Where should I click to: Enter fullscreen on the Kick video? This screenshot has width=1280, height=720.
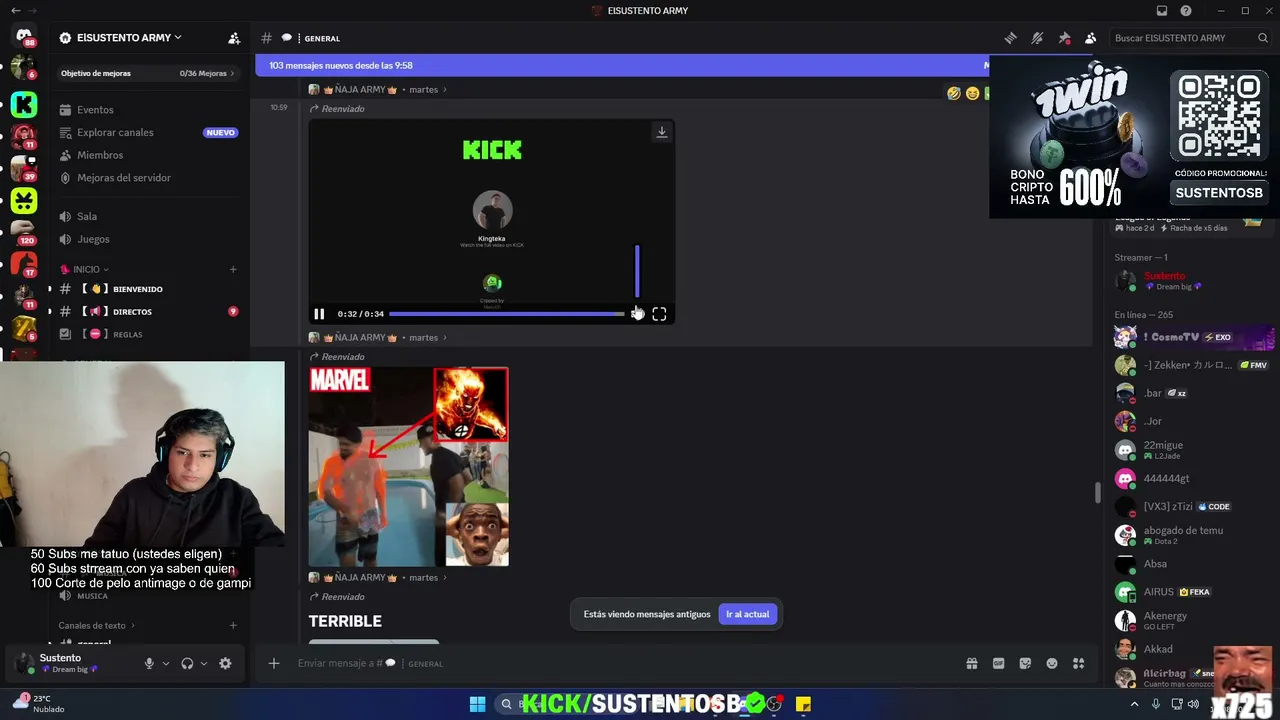tap(659, 314)
